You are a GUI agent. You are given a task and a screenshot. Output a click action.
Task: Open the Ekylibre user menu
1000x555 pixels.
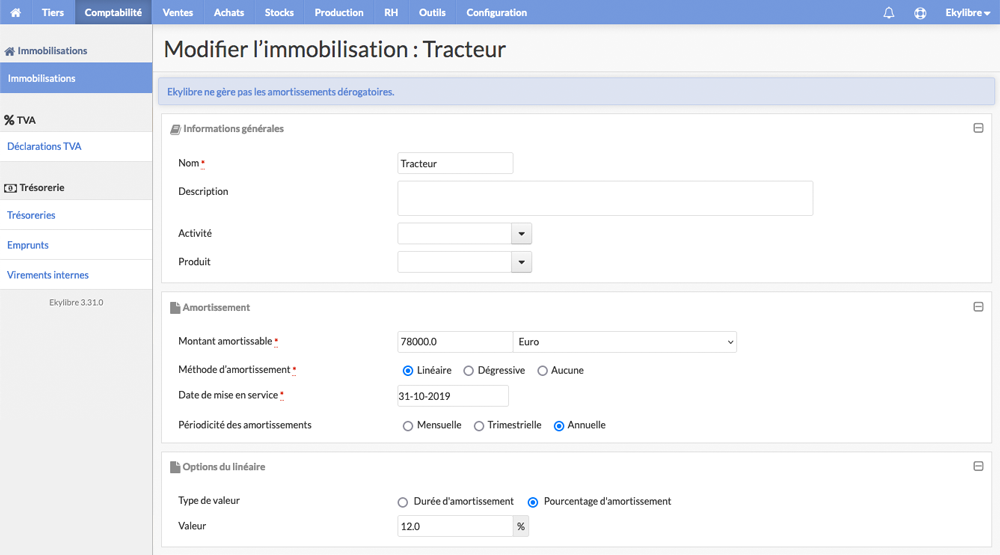[x=967, y=13]
